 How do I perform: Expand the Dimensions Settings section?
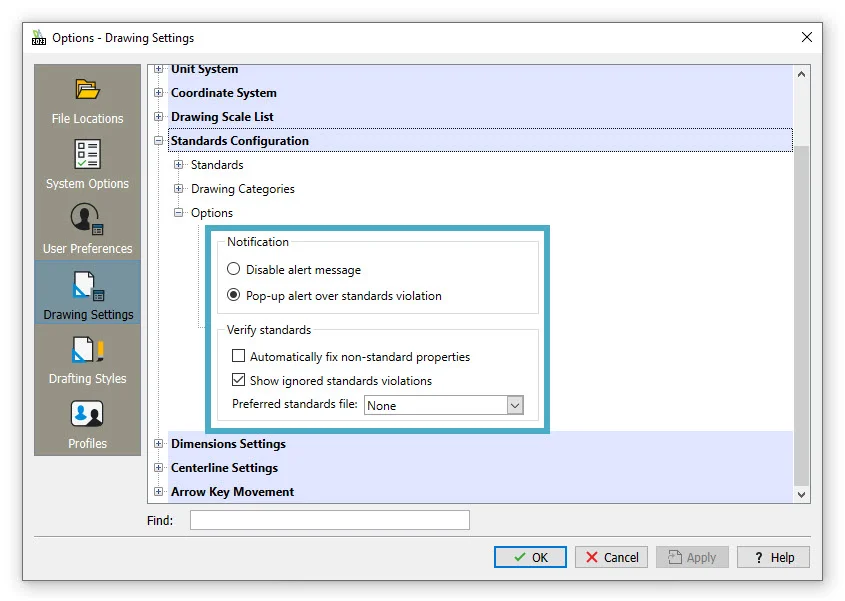158,444
